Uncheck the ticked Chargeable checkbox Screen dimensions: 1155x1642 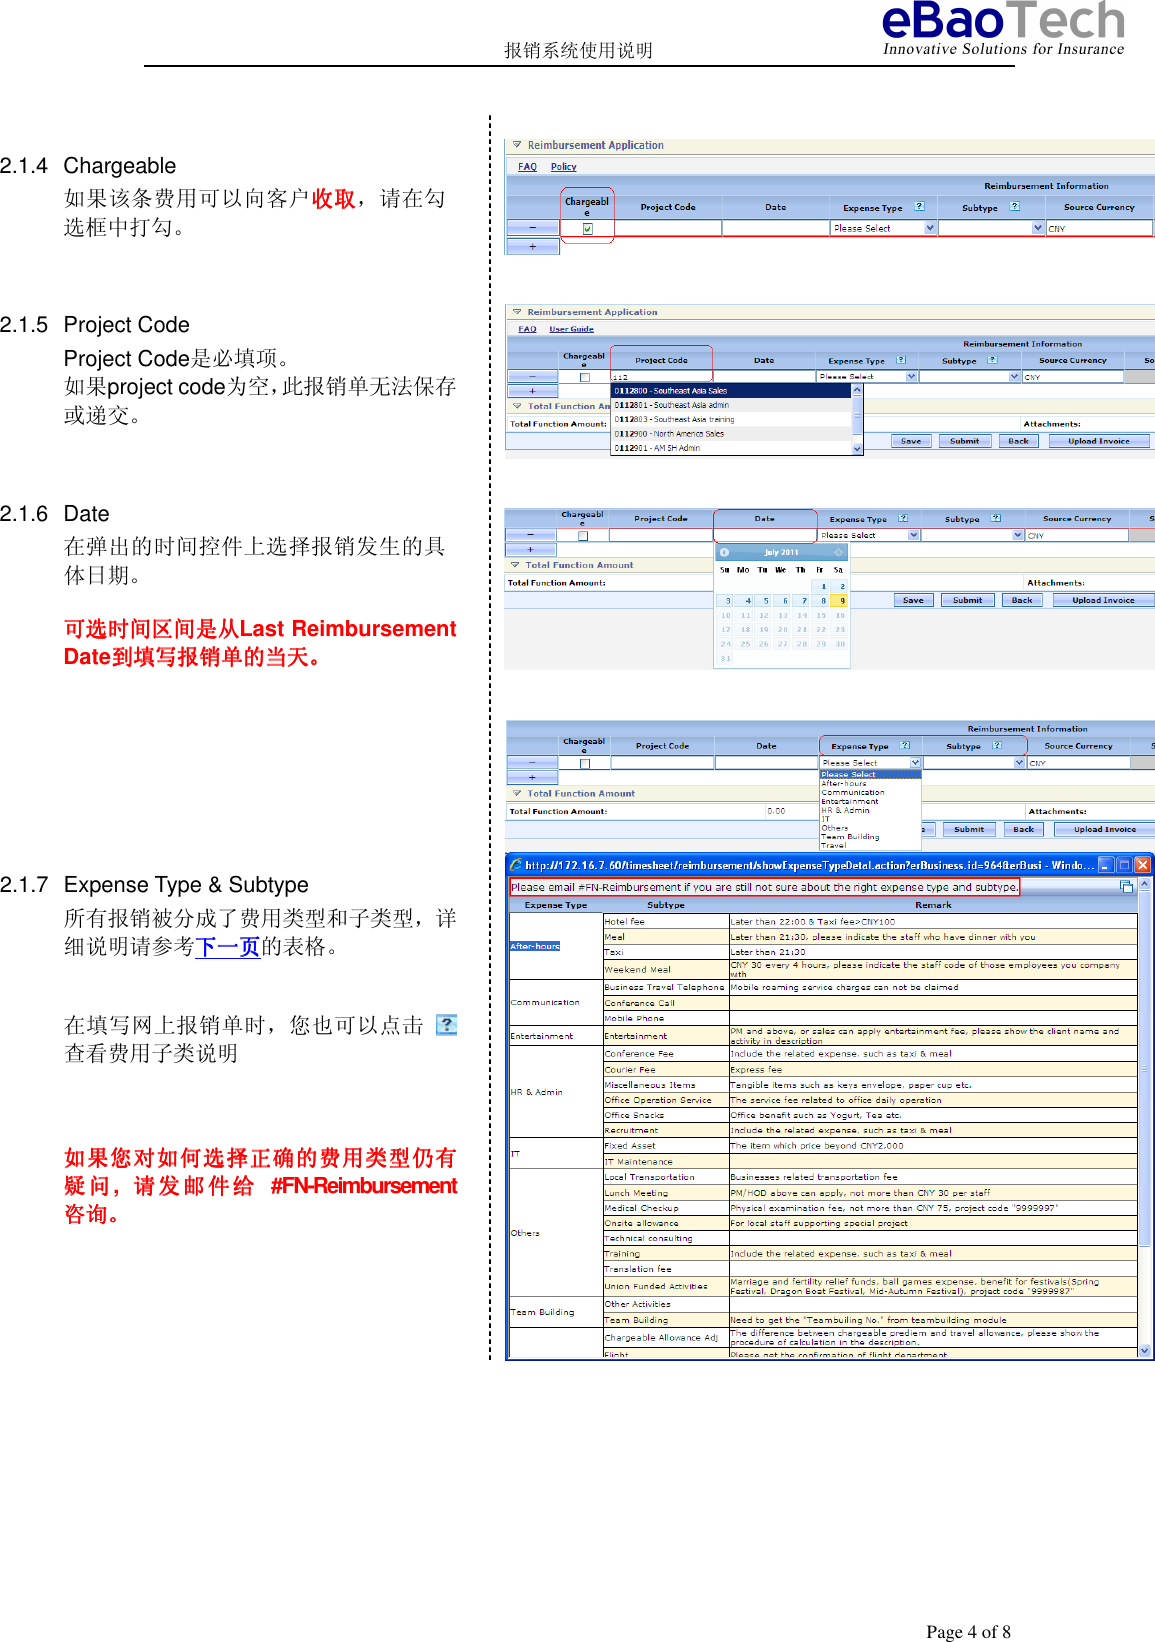(587, 229)
